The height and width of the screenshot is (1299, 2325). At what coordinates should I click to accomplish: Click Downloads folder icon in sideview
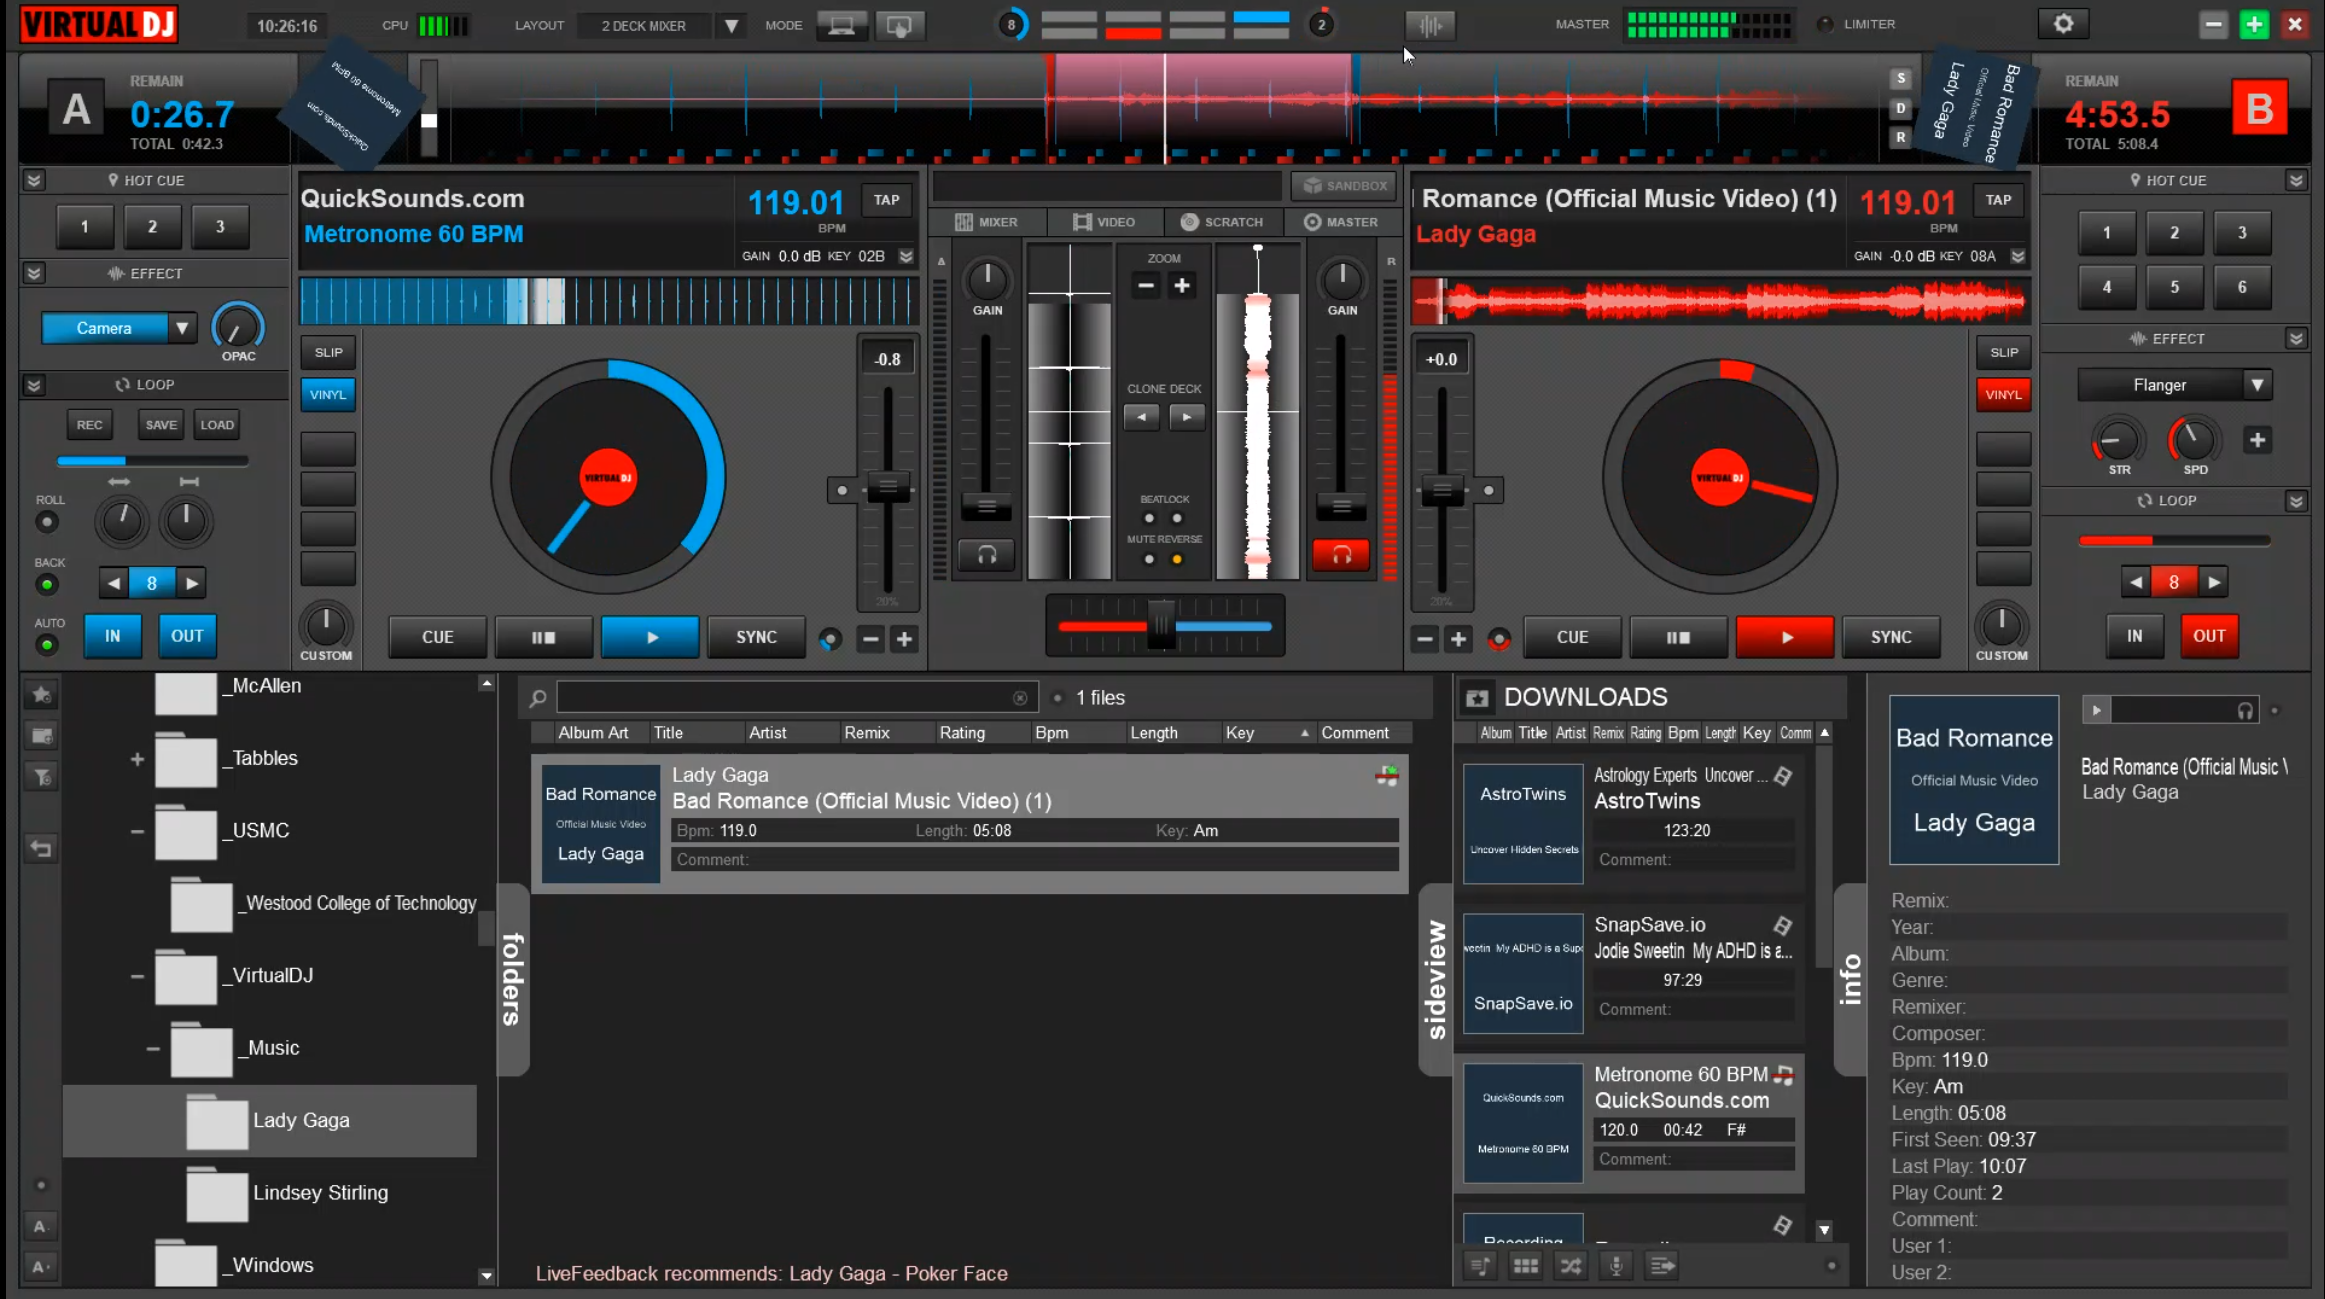point(1477,698)
